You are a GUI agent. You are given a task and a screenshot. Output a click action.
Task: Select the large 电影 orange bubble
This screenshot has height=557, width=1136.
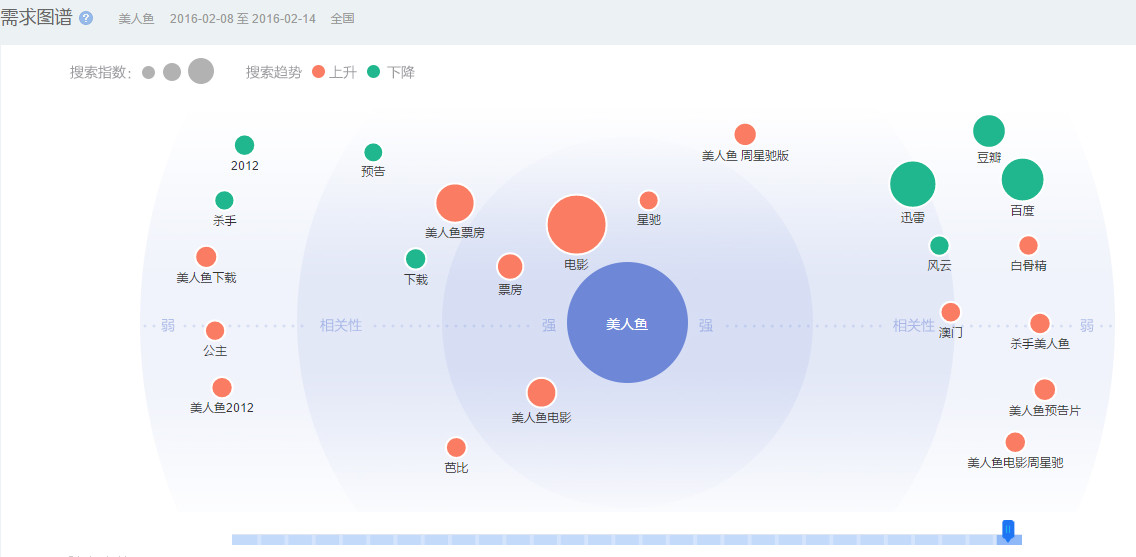click(576, 225)
